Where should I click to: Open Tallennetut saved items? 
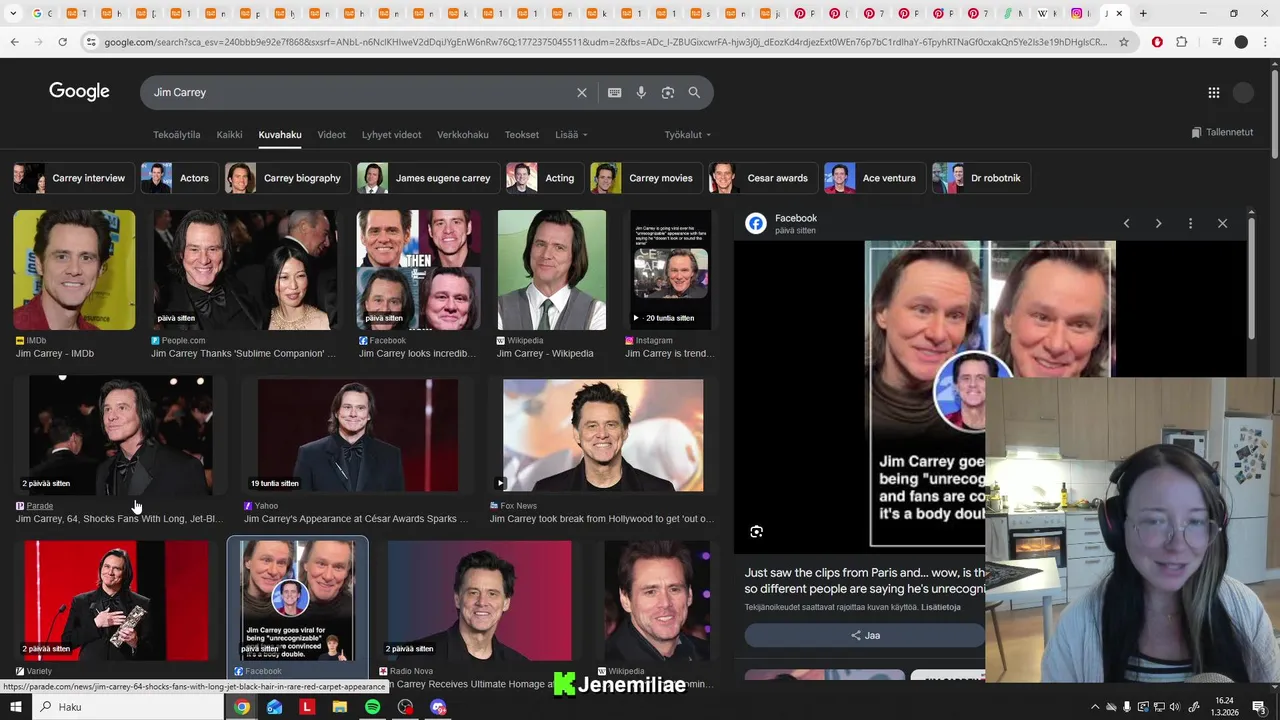coord(1222,132)
